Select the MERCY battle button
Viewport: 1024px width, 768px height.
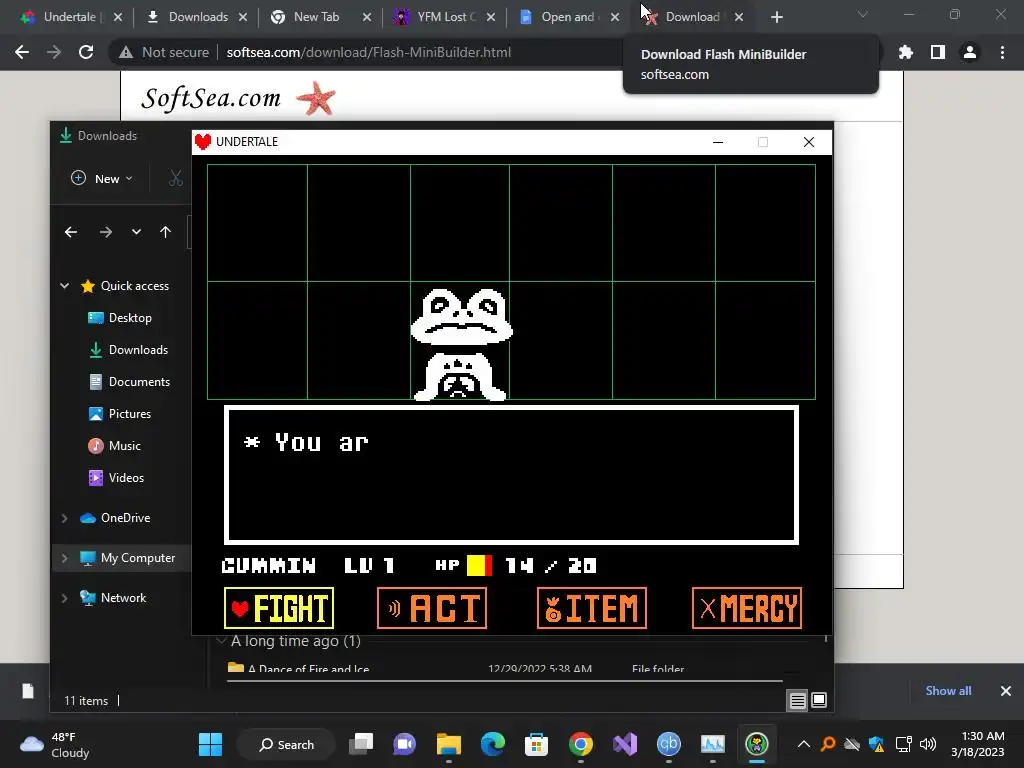coord(746,608)
